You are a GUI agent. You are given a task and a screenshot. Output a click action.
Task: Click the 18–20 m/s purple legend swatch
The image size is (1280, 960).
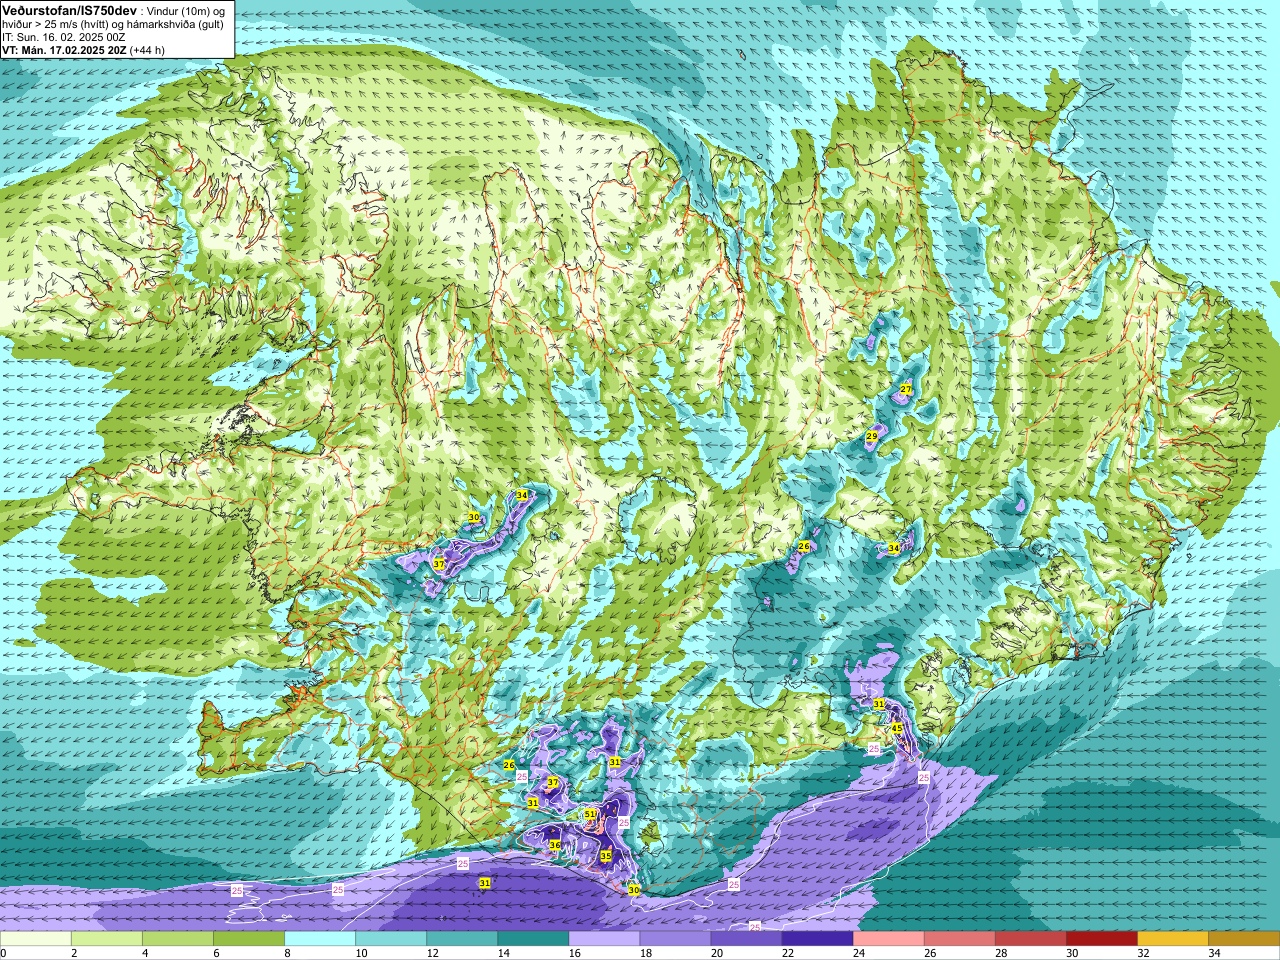(675, 938)
